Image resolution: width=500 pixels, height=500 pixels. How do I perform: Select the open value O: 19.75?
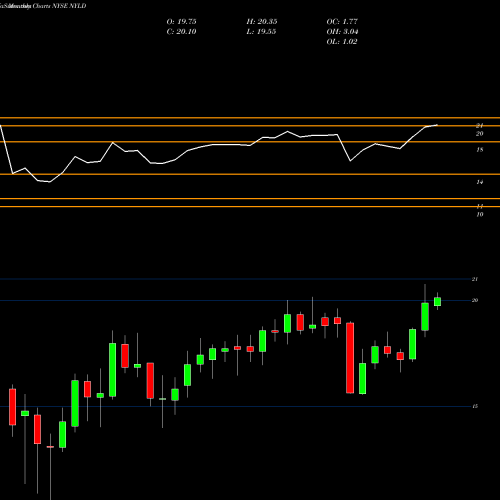click(181, 22)
